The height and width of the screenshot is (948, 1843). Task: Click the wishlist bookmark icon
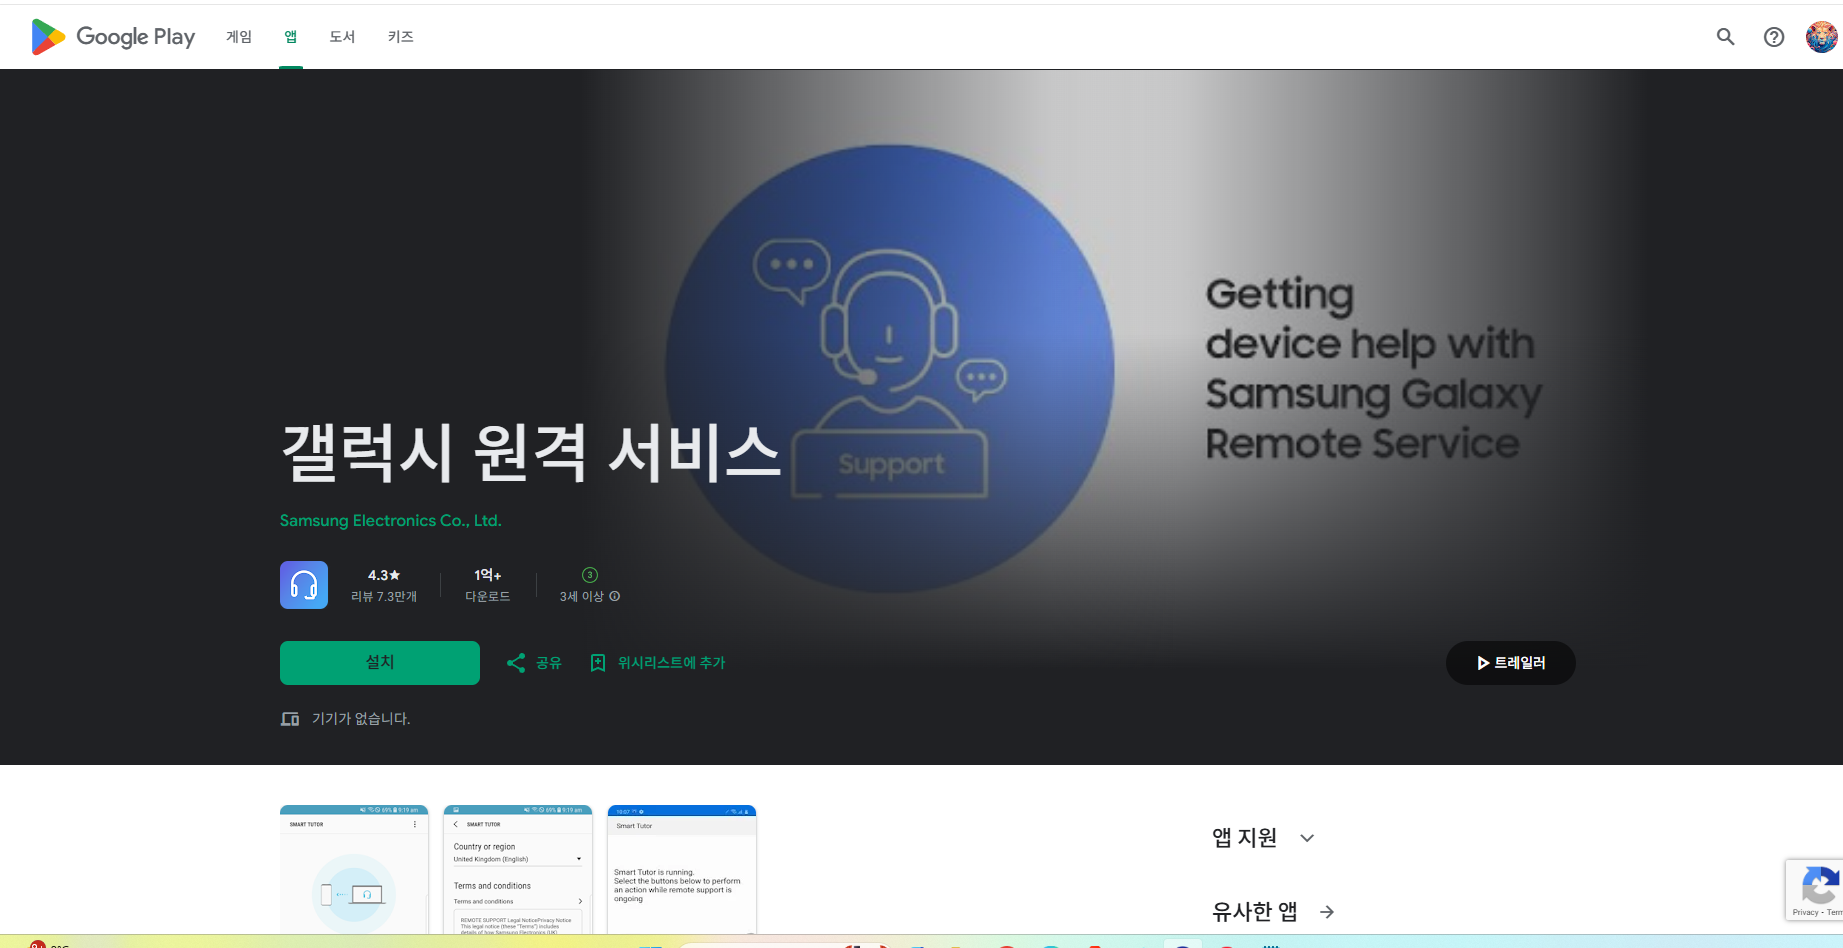pos(599,662)
